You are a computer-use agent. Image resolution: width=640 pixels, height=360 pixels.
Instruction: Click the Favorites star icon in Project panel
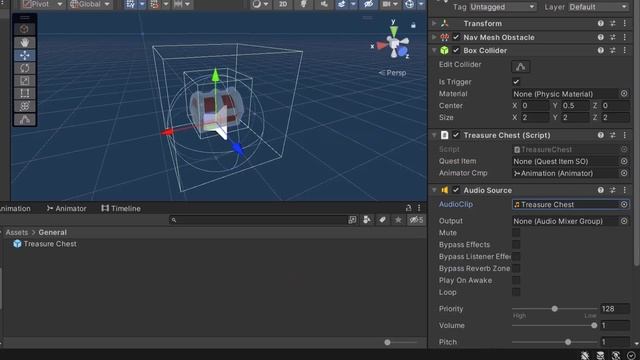tap(398, 220)
